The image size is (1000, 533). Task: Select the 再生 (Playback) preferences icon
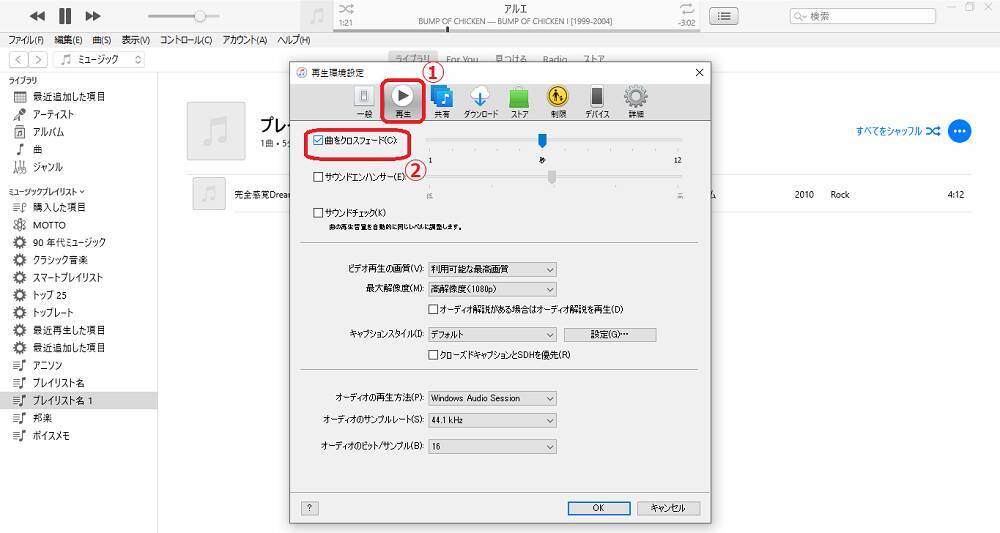[x=402, y=101]
